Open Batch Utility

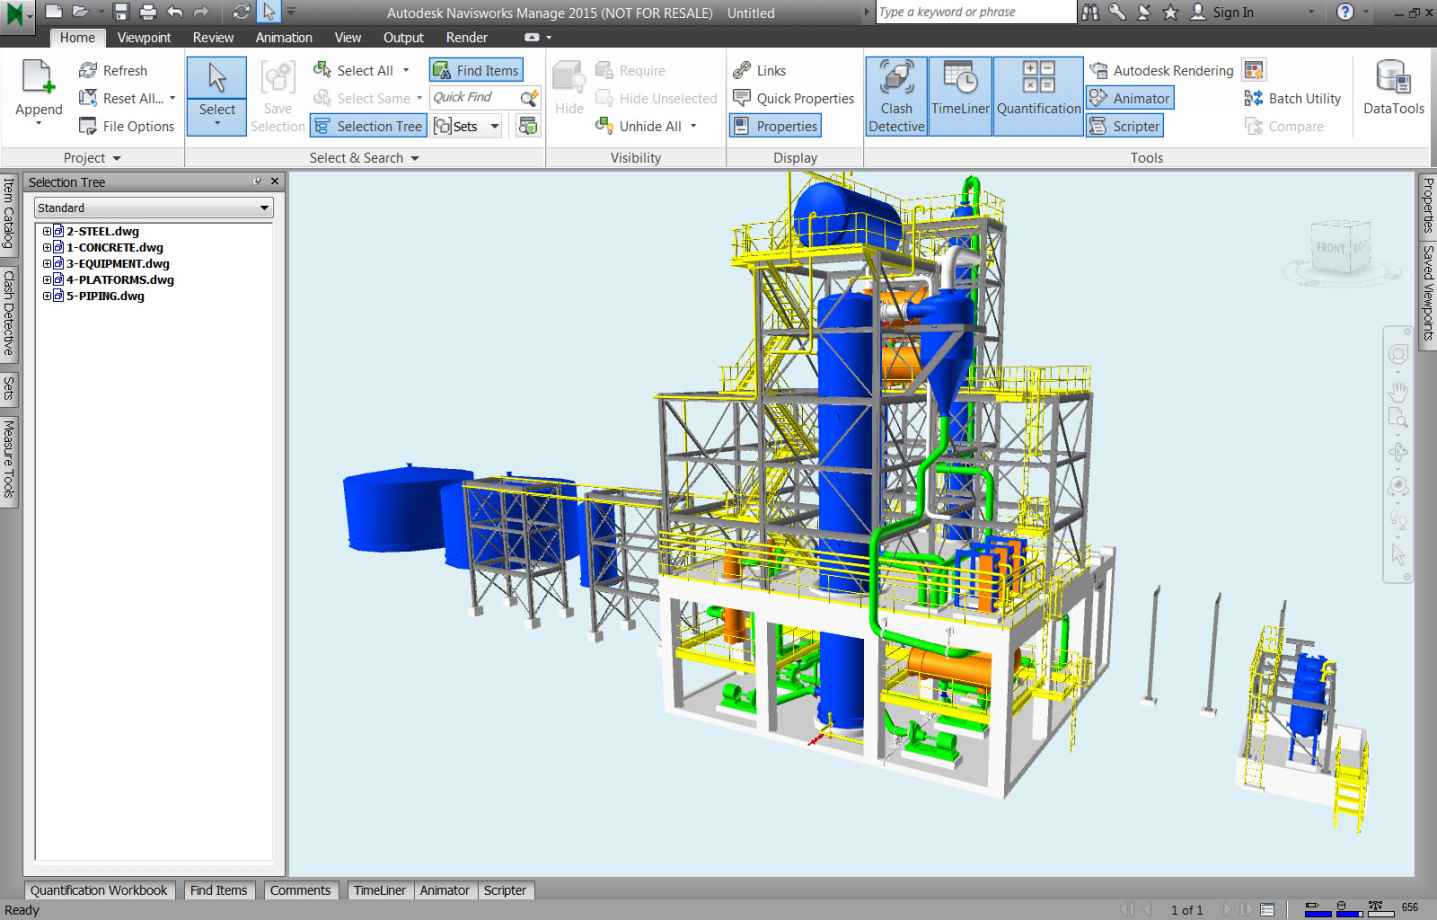(x=1292, y=98)
